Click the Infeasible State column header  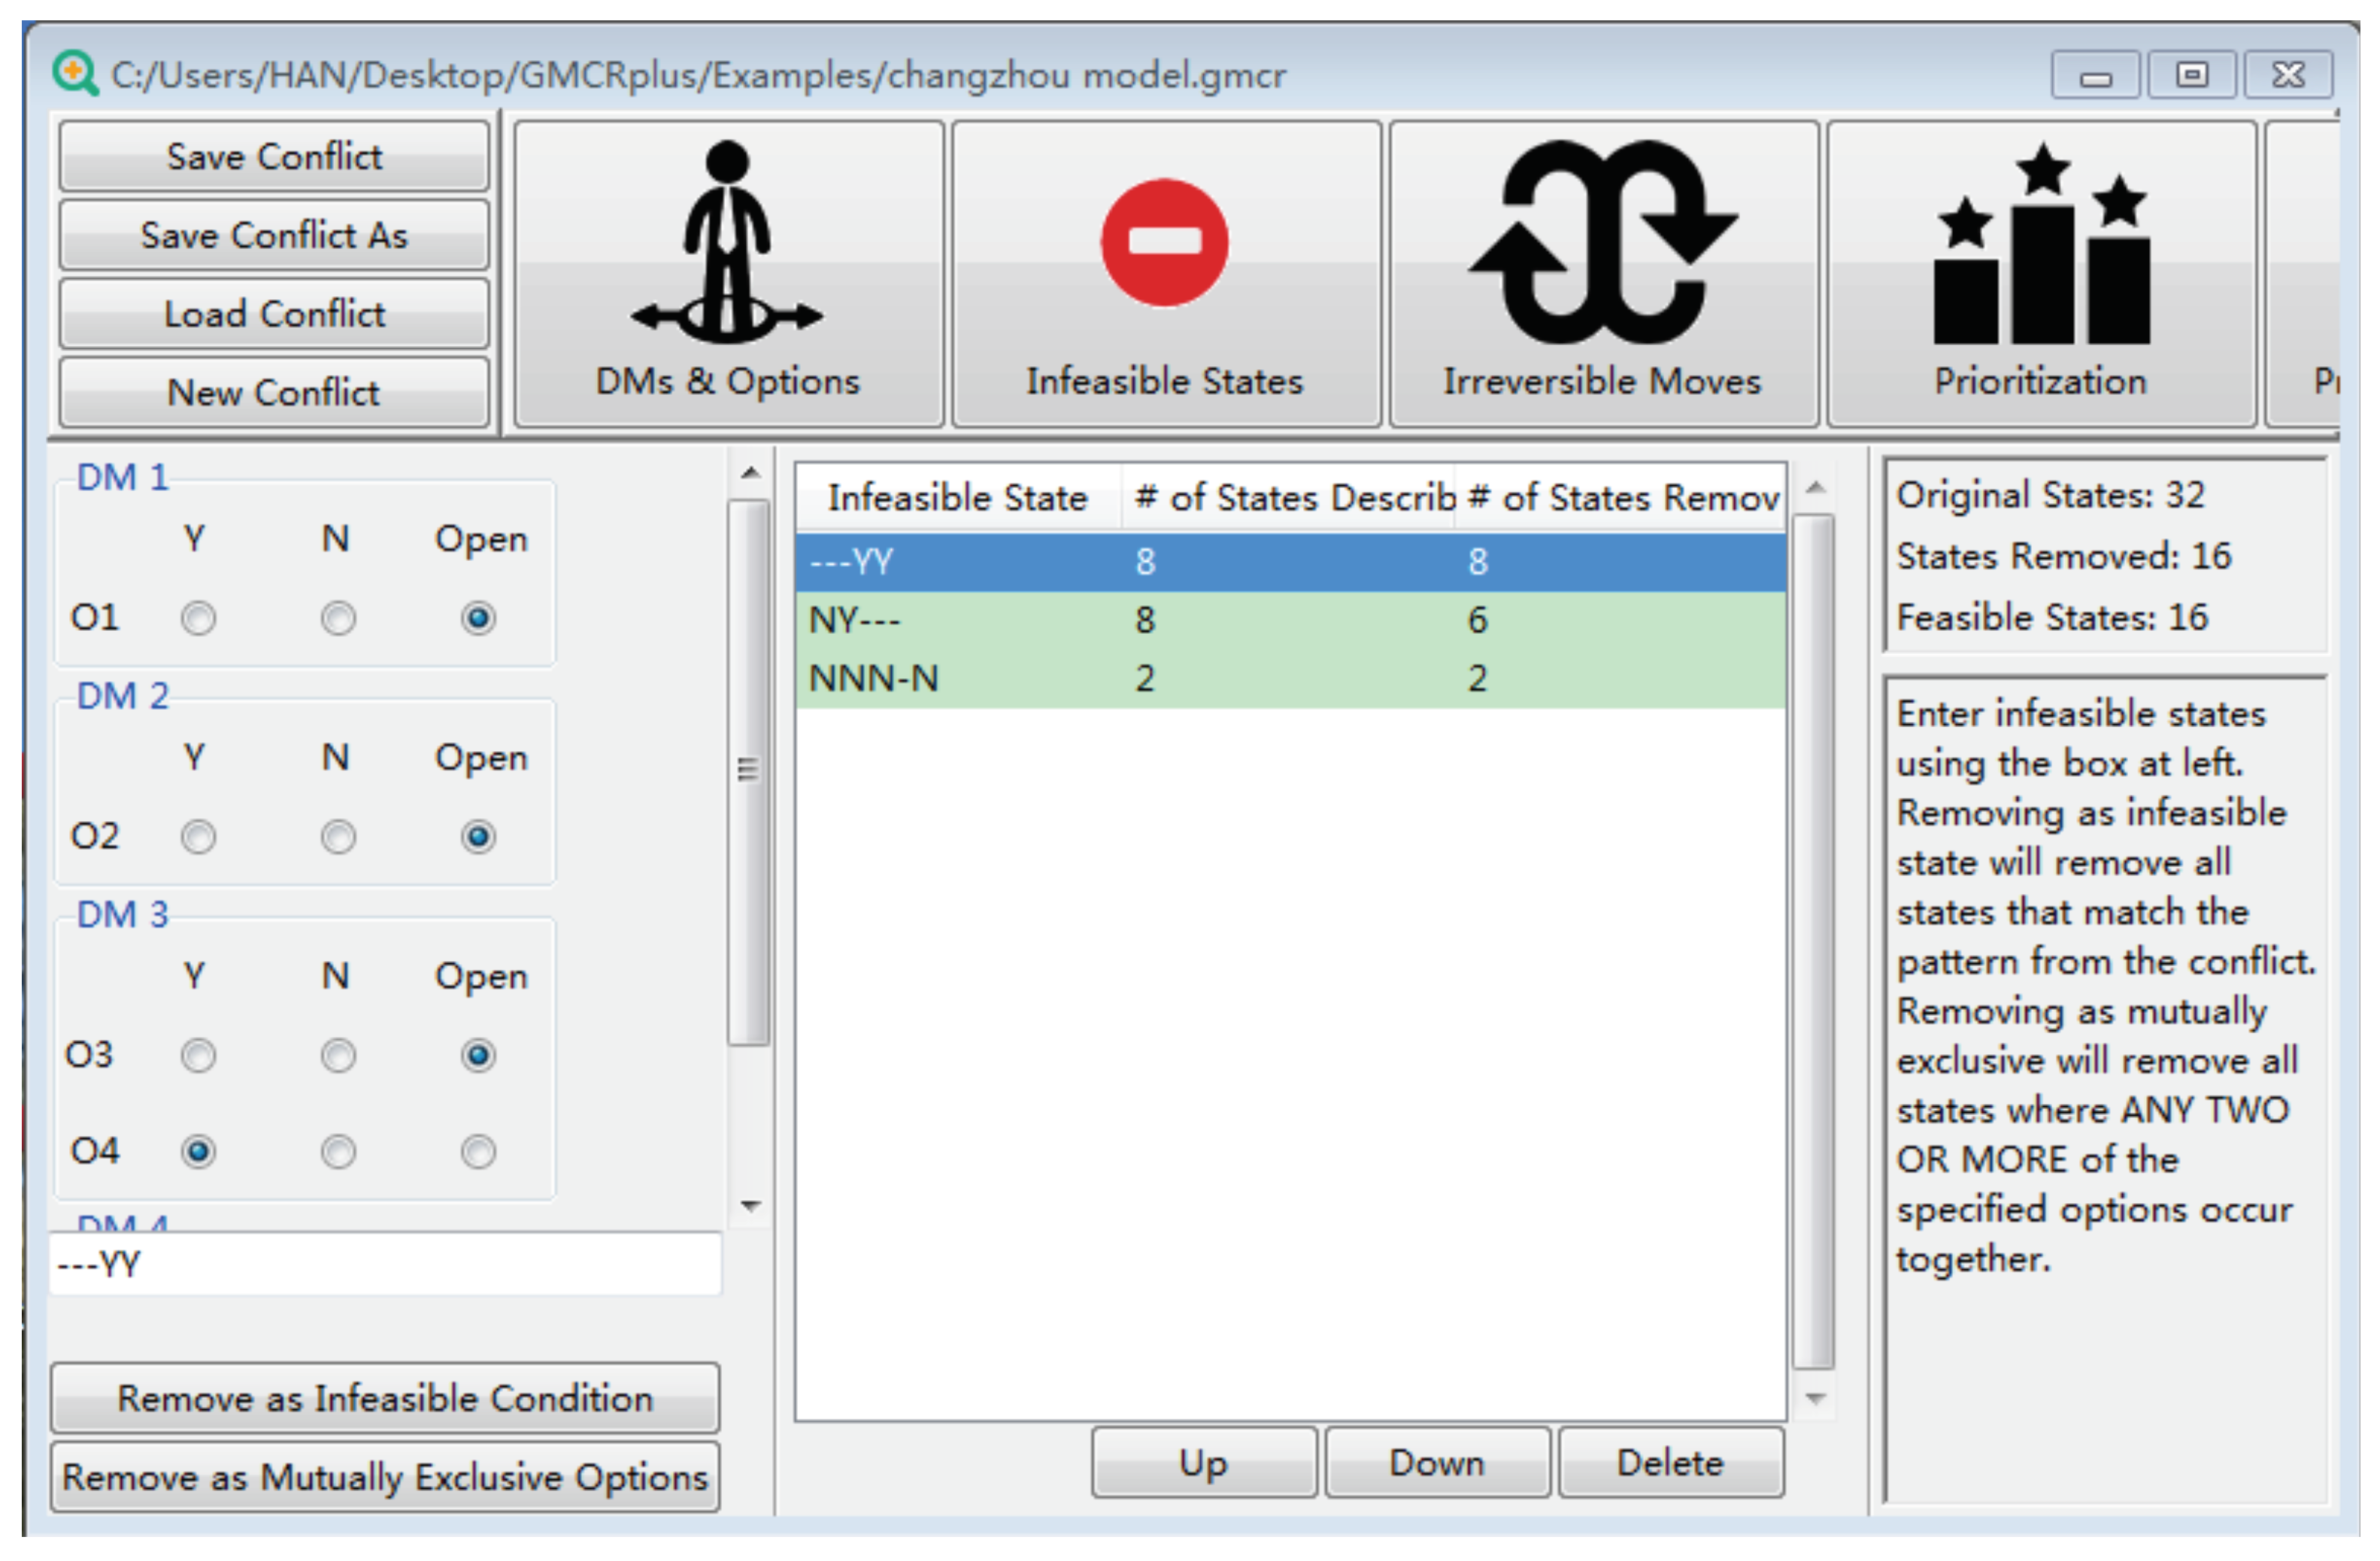pyautogui.click(x=957, y=498)
